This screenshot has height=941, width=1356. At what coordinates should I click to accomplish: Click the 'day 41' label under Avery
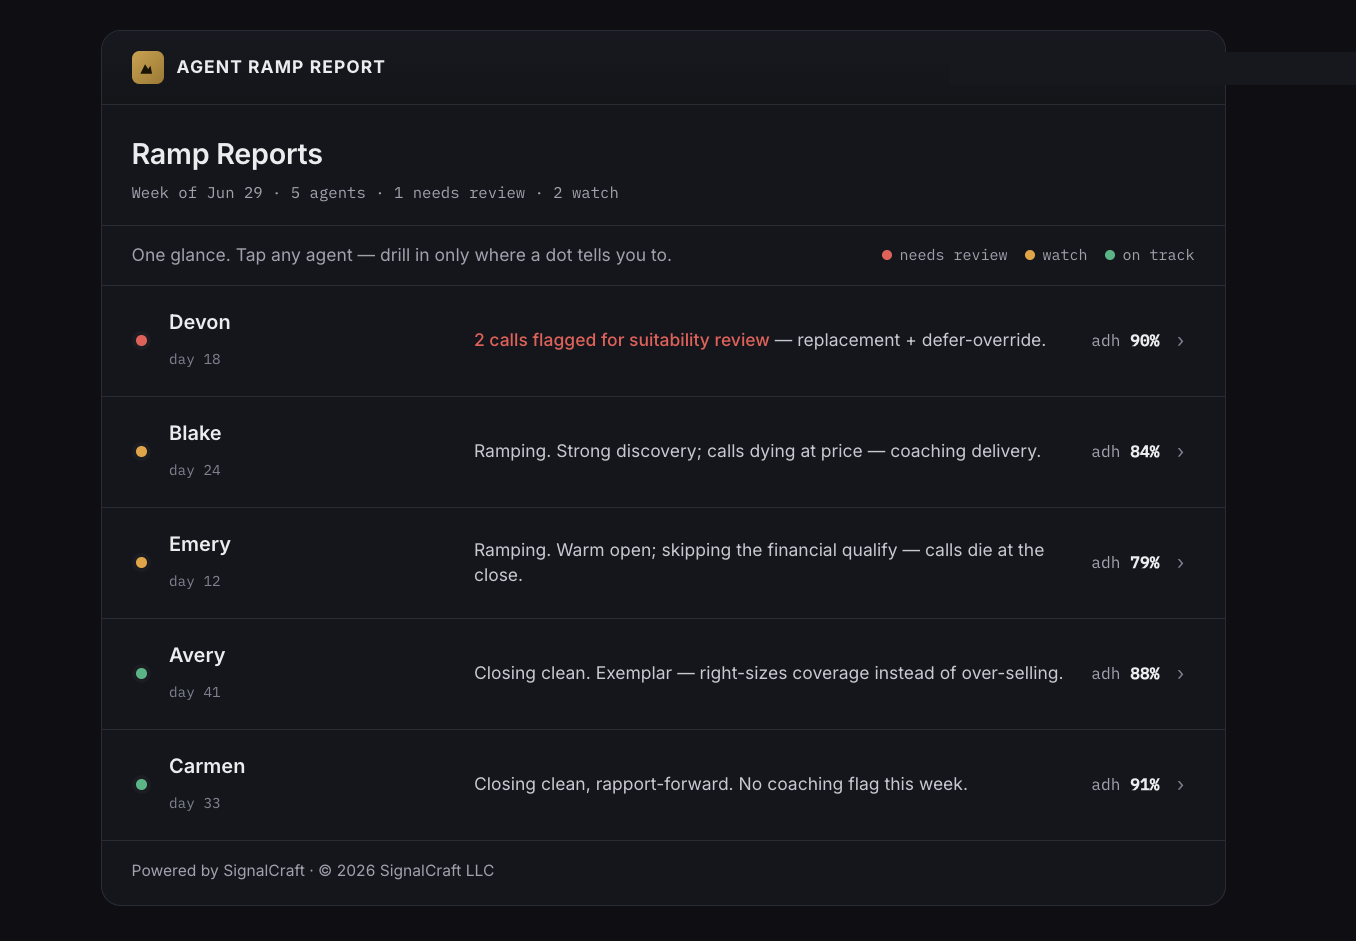pos(195,692)
